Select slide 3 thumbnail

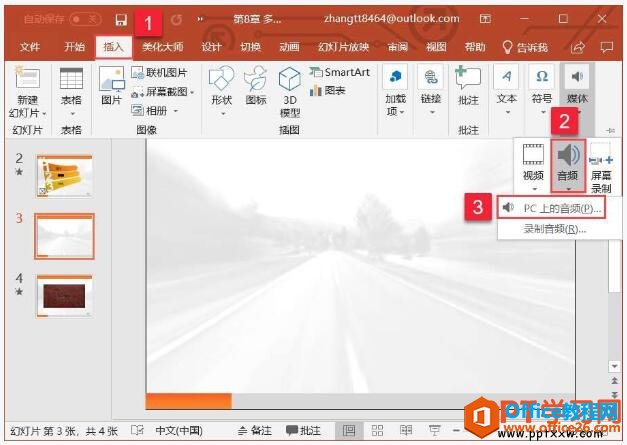[x=64, y=236]
